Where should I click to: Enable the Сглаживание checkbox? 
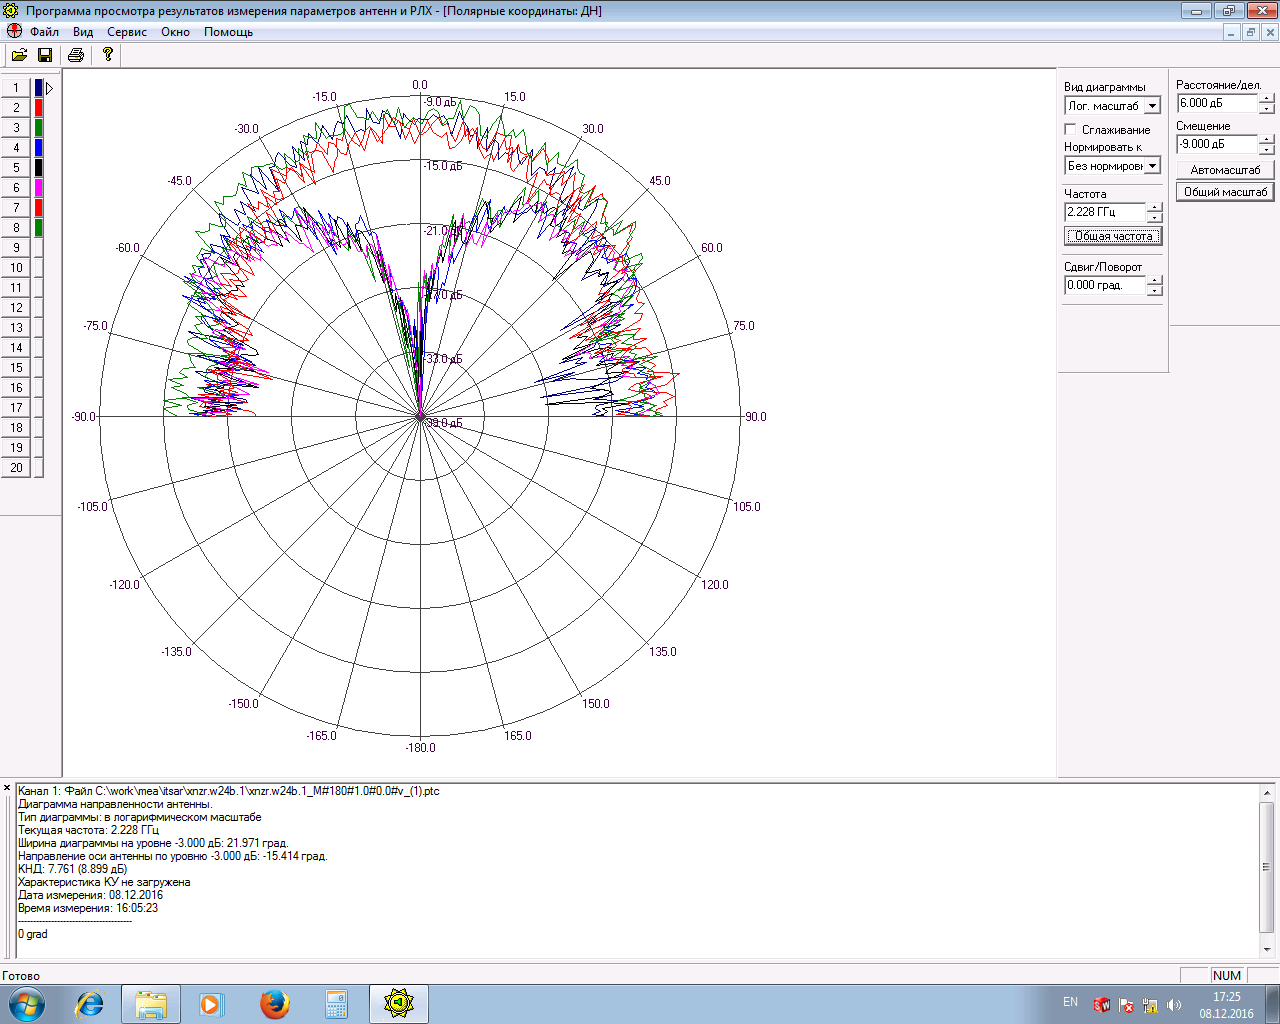1070,129
